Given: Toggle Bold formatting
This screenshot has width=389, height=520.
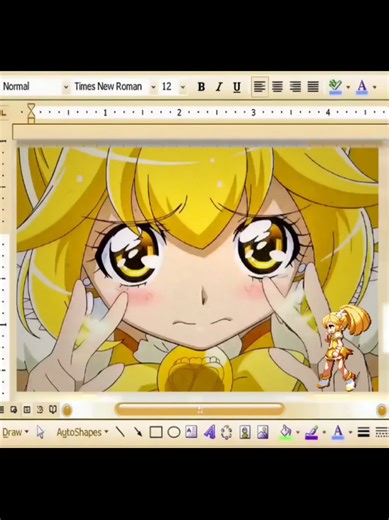Looking at the screenshot, I should [201, 87].
